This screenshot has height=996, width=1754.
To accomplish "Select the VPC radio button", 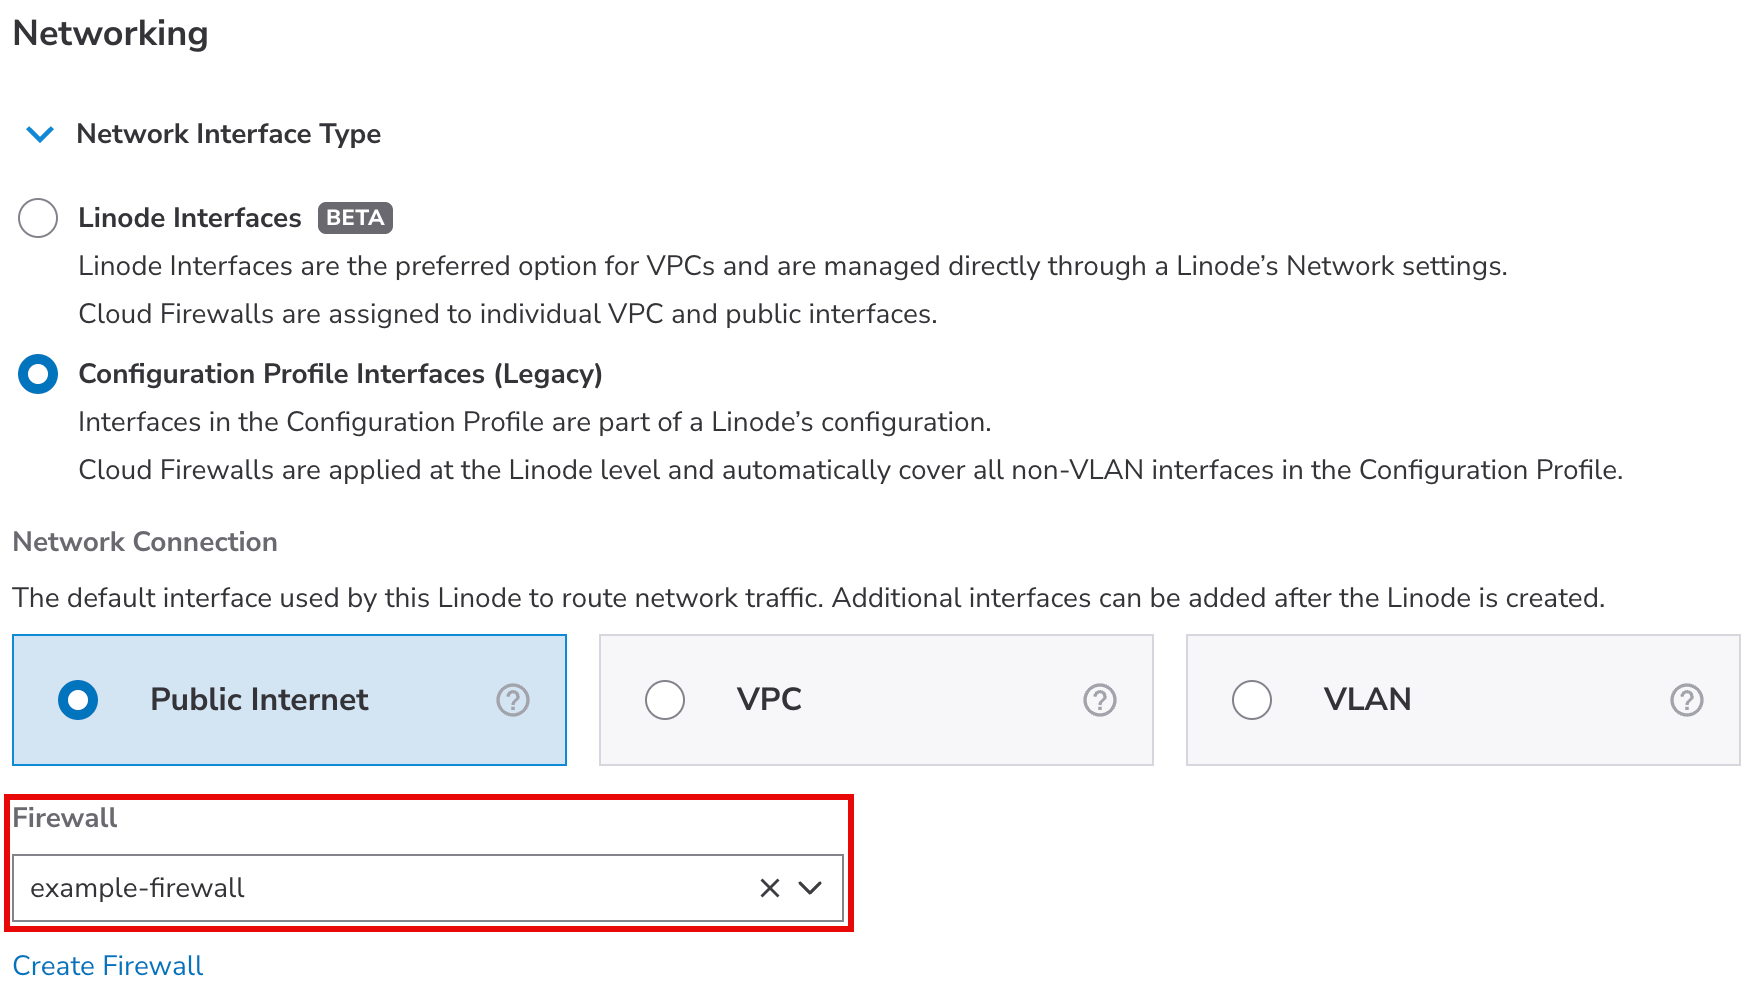I will coord(665,700).
